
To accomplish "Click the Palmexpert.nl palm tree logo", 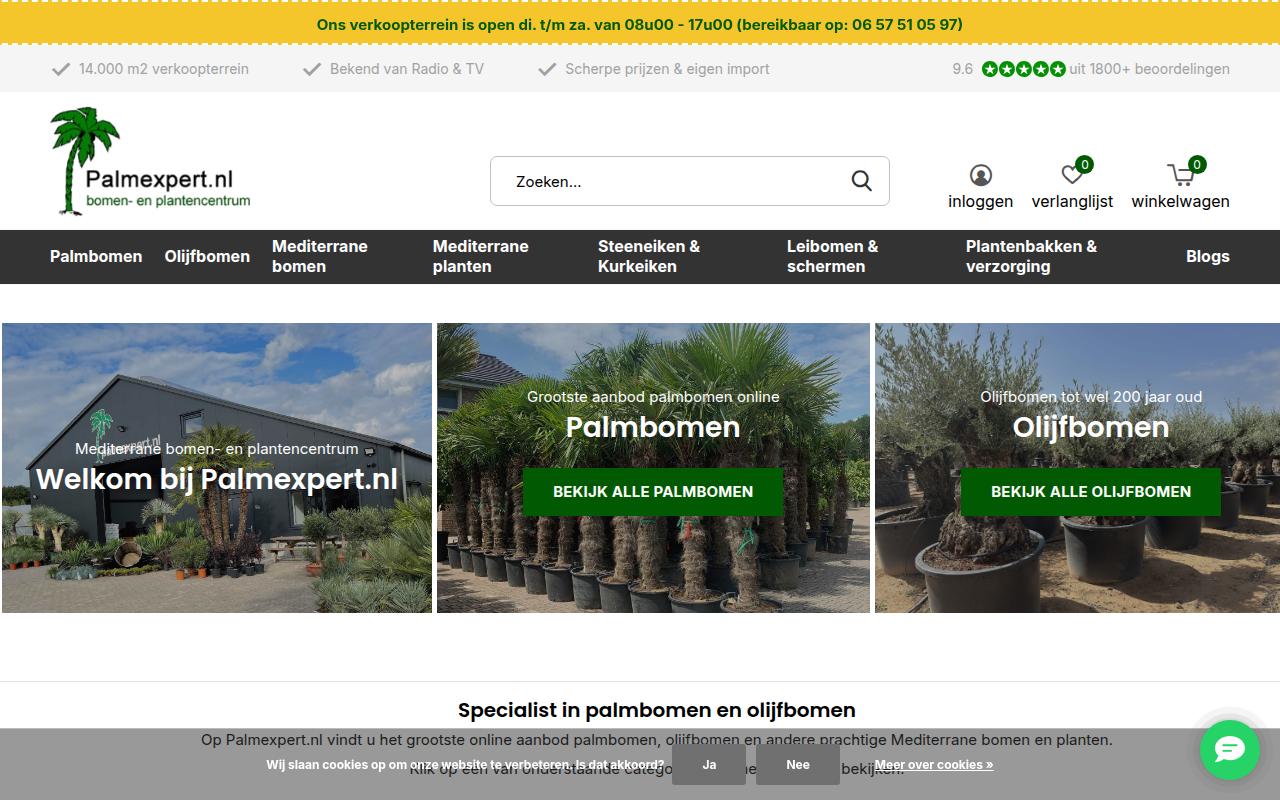I will [x=150, y=161].
